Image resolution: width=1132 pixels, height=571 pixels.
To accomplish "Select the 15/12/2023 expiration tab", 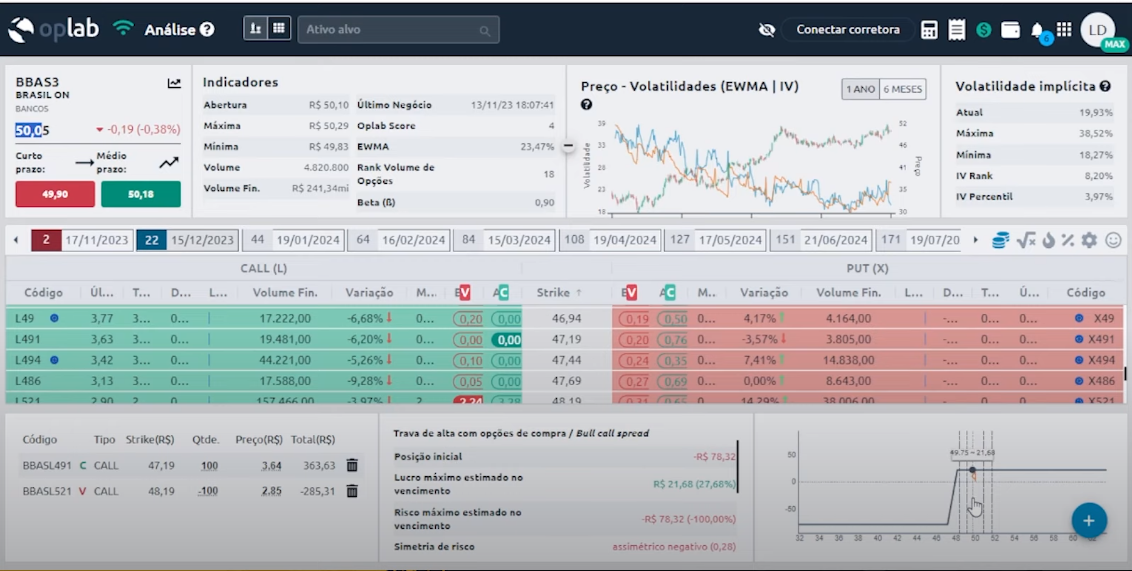I will [201, 240].
